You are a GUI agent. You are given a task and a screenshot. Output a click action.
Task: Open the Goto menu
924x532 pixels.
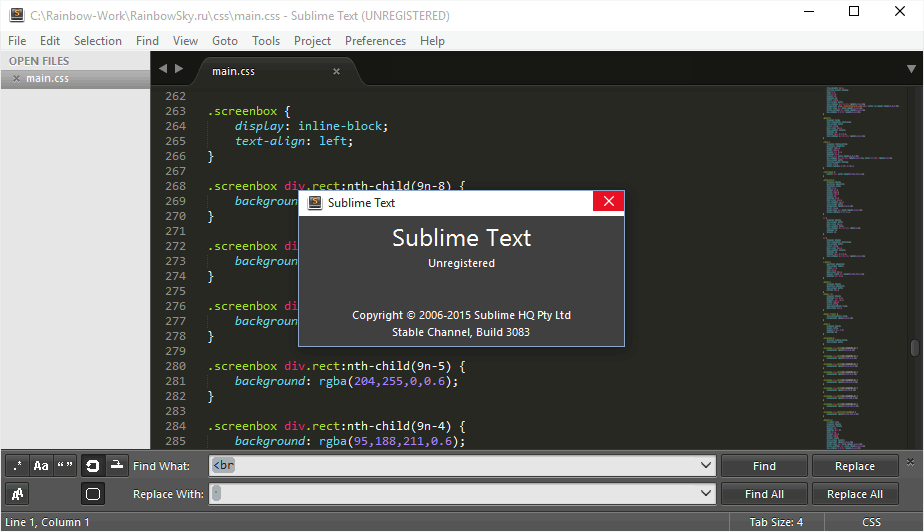point(225,41)
